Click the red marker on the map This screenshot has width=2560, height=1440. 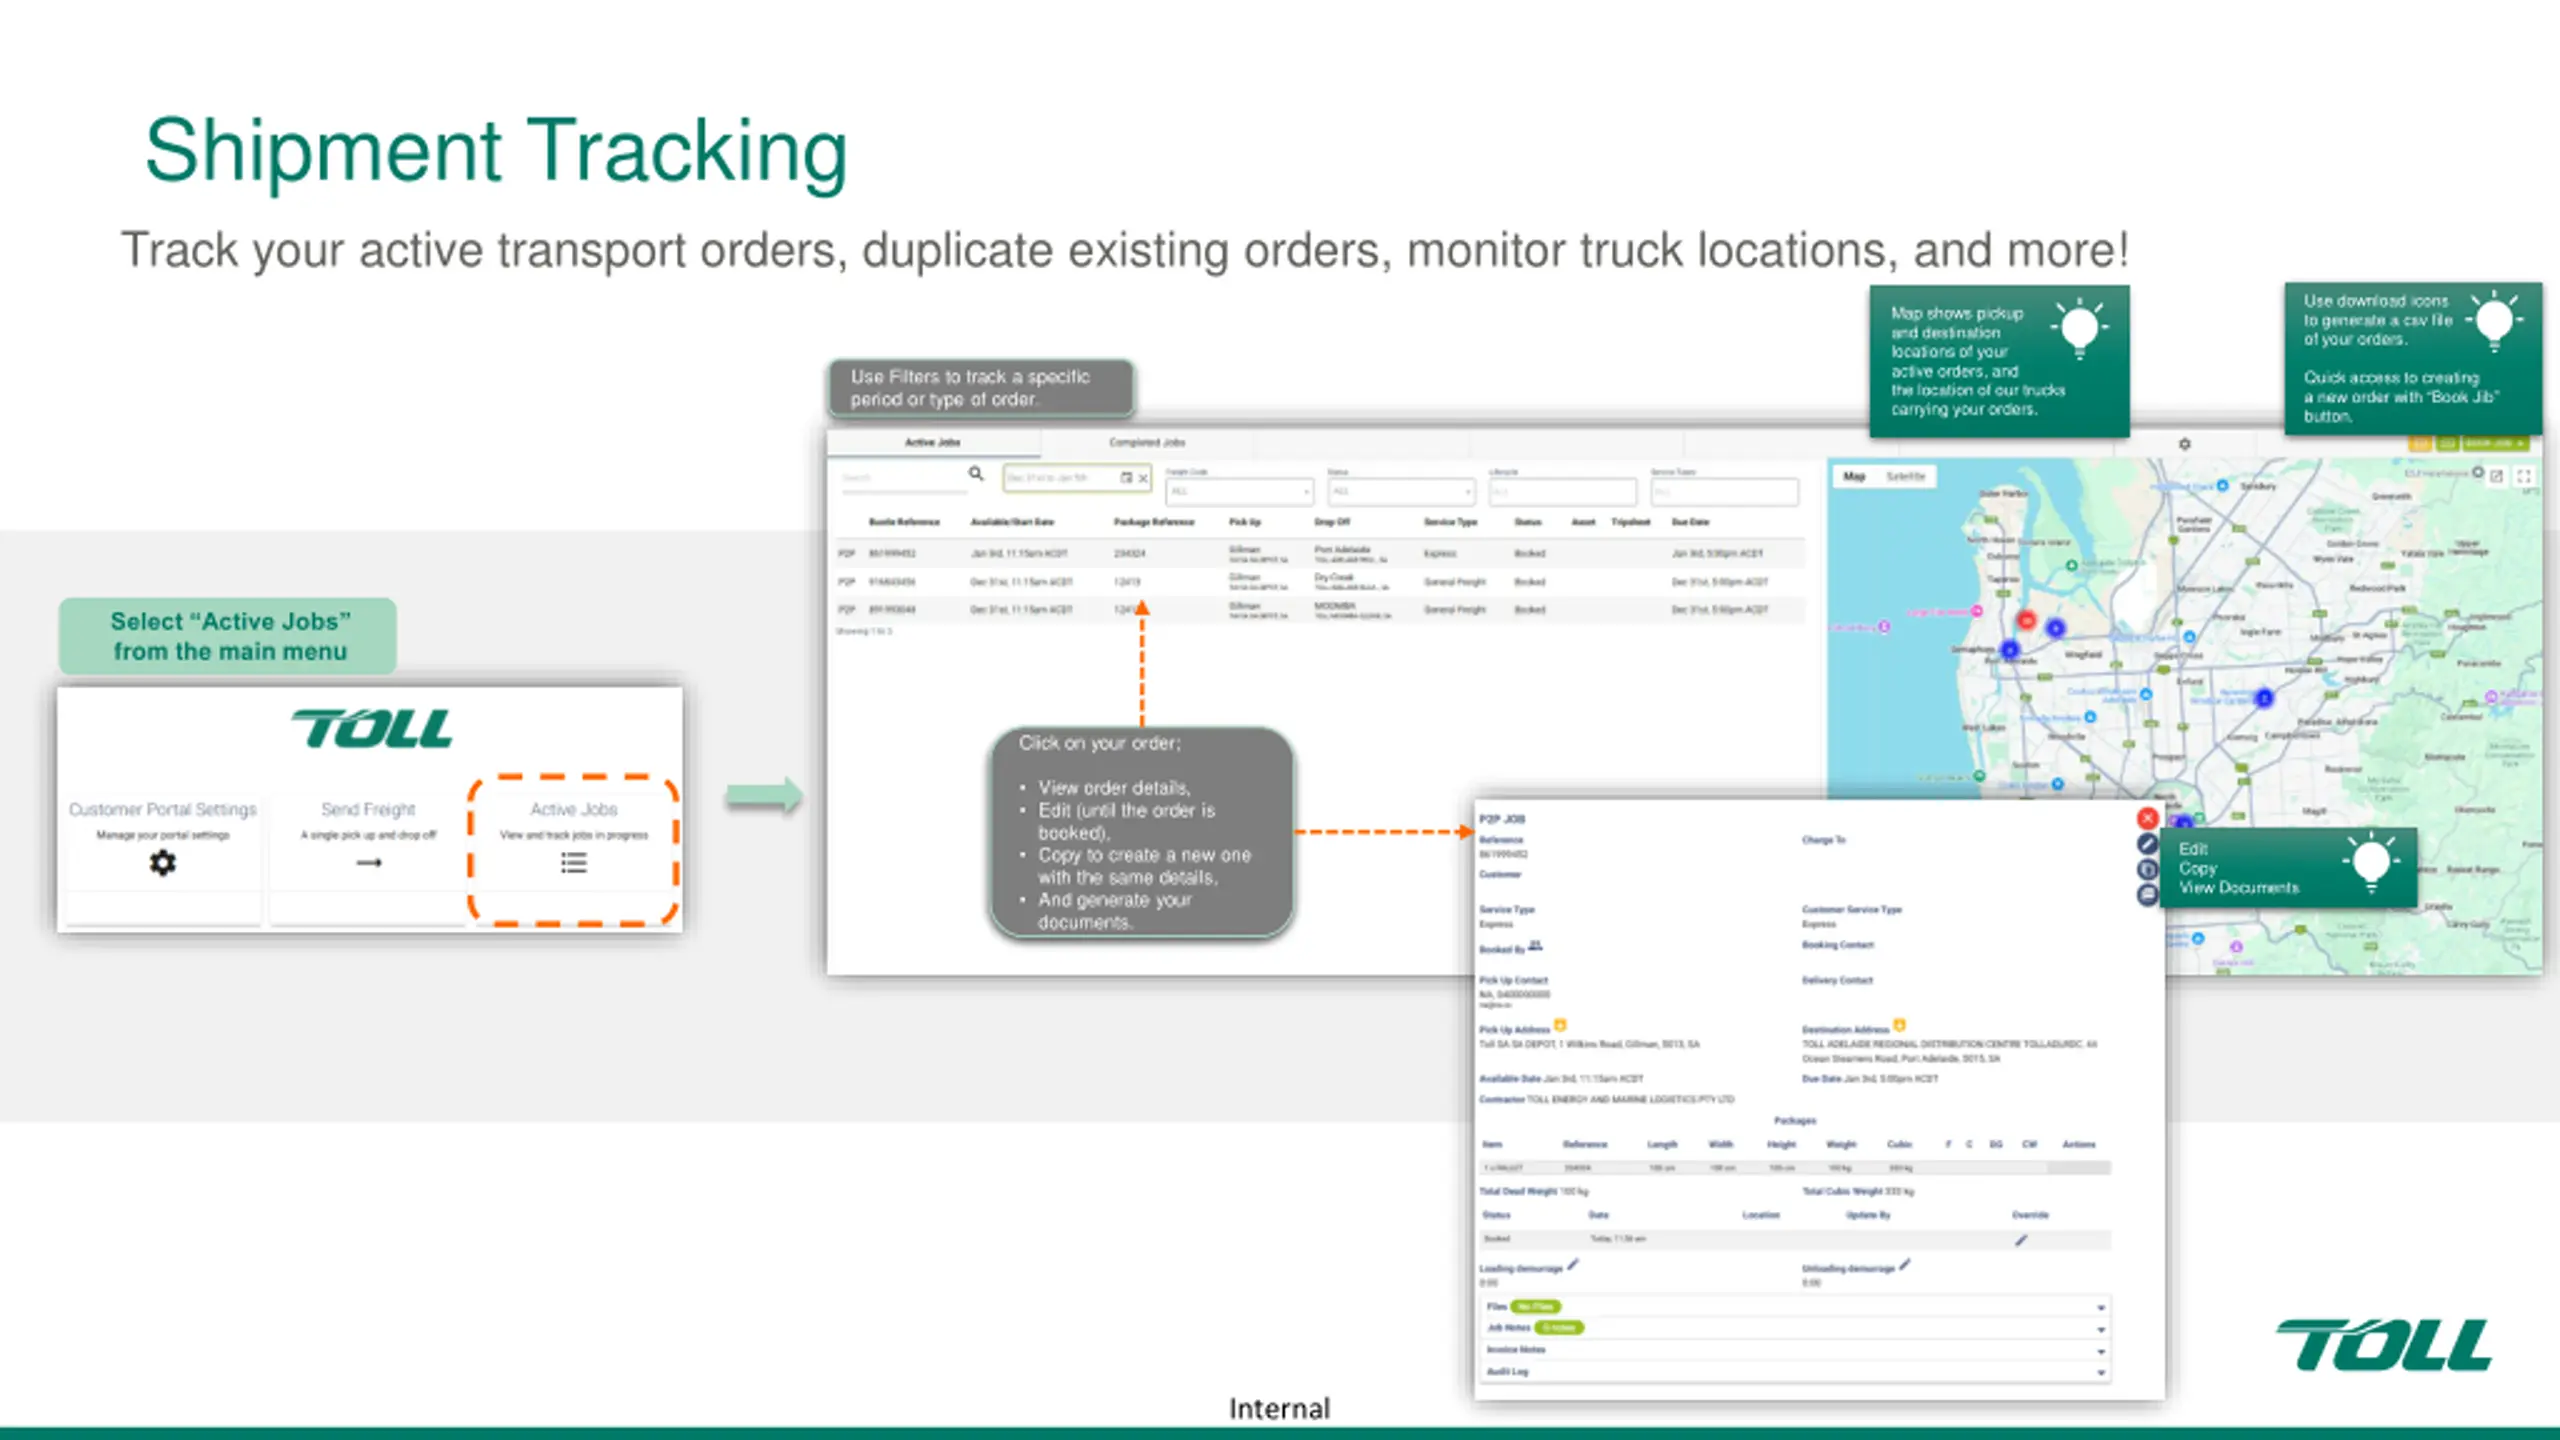pyautogui.click(x=2026, y=621)
